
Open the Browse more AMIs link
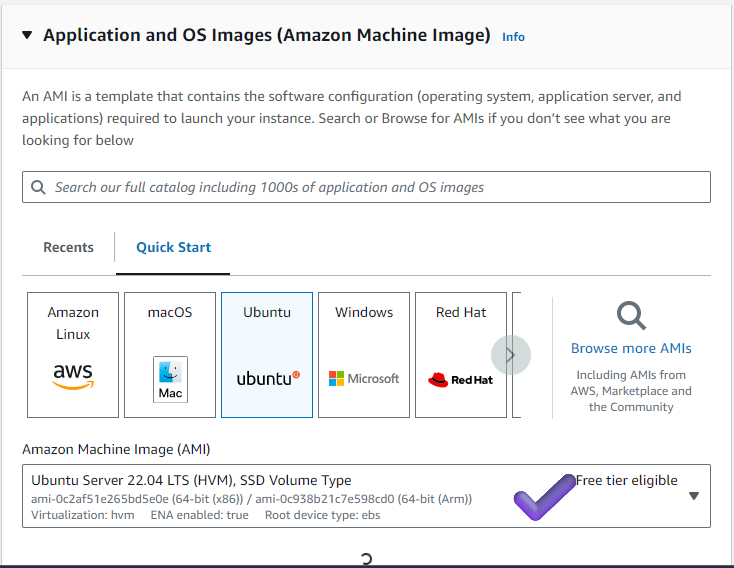(631, 348)
